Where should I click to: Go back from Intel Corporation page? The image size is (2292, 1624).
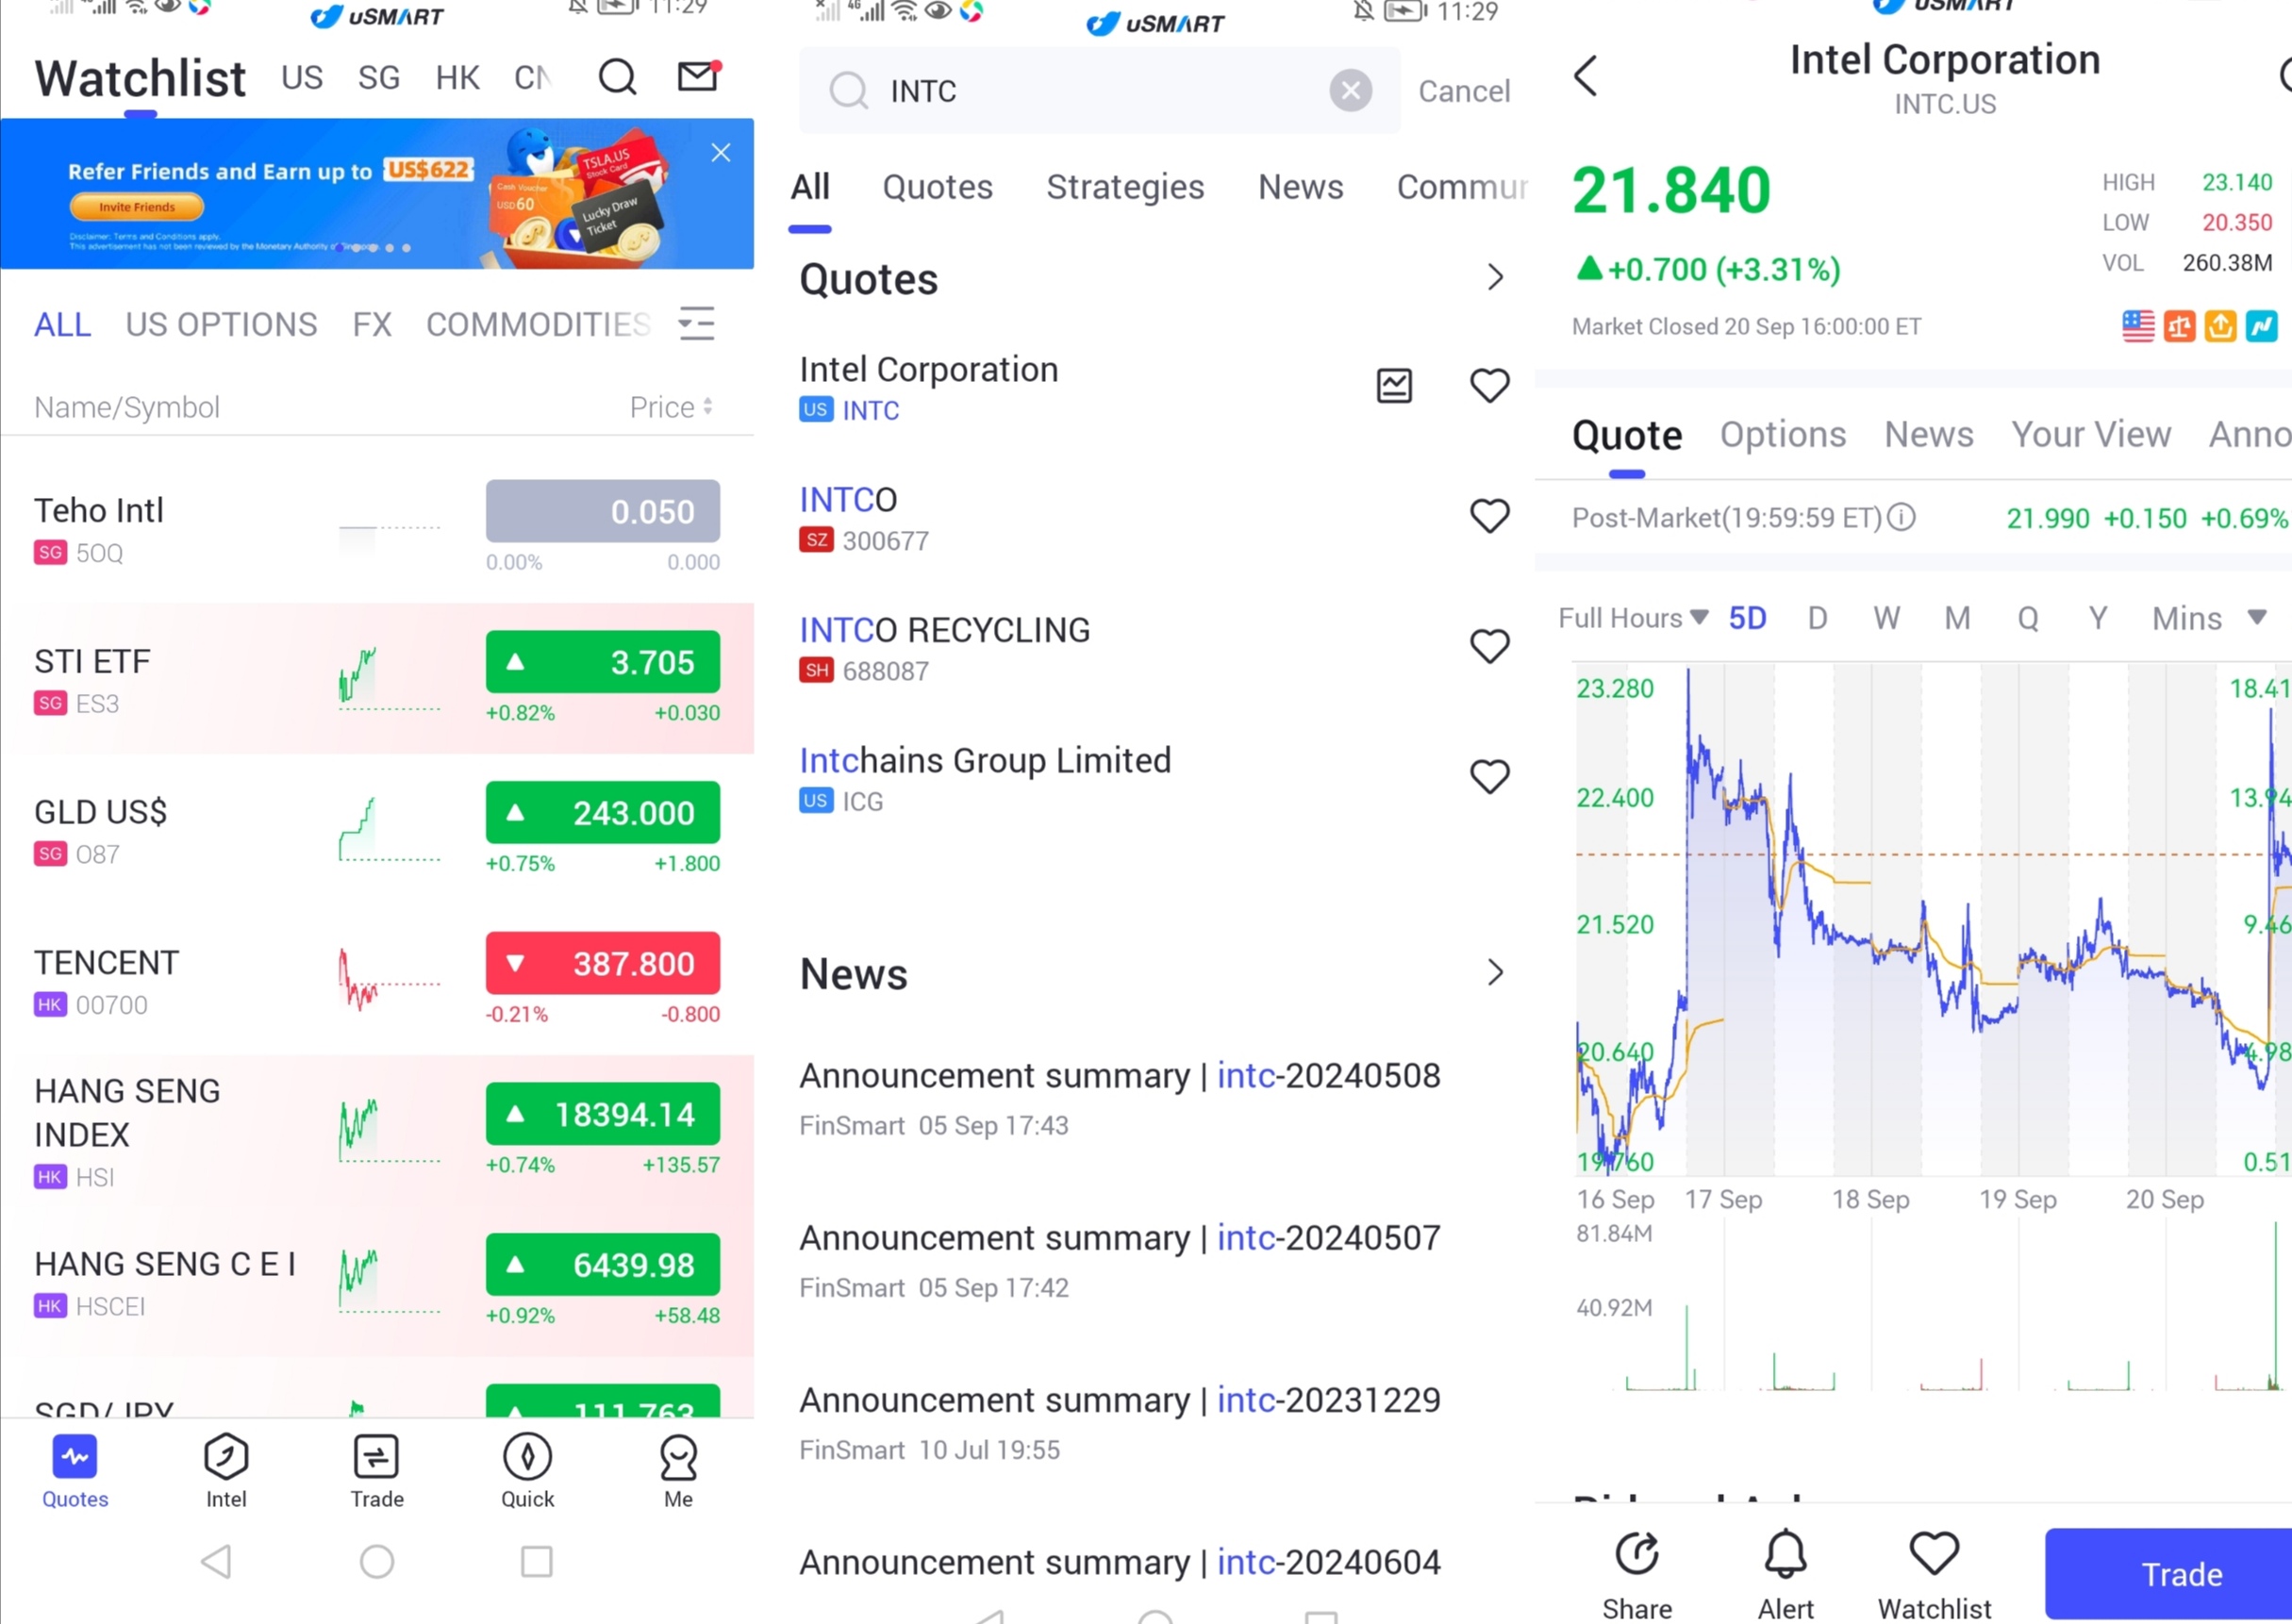[1586, 76]
